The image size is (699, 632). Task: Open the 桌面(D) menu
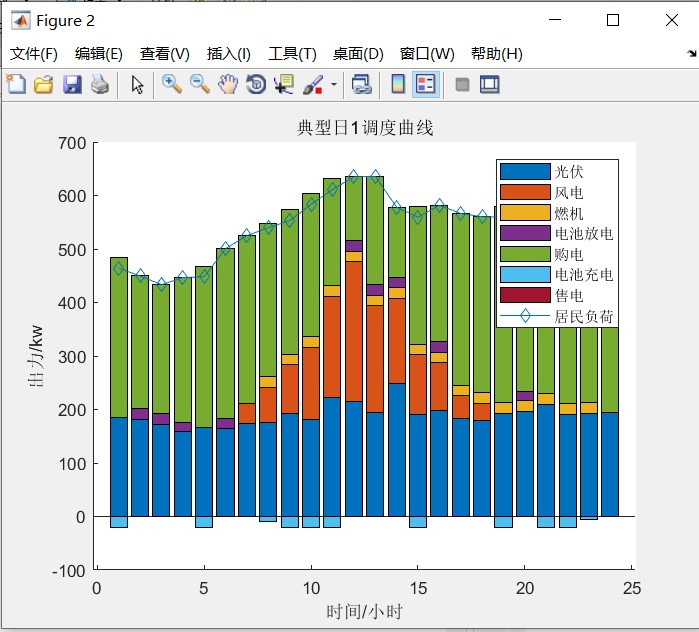358,54
